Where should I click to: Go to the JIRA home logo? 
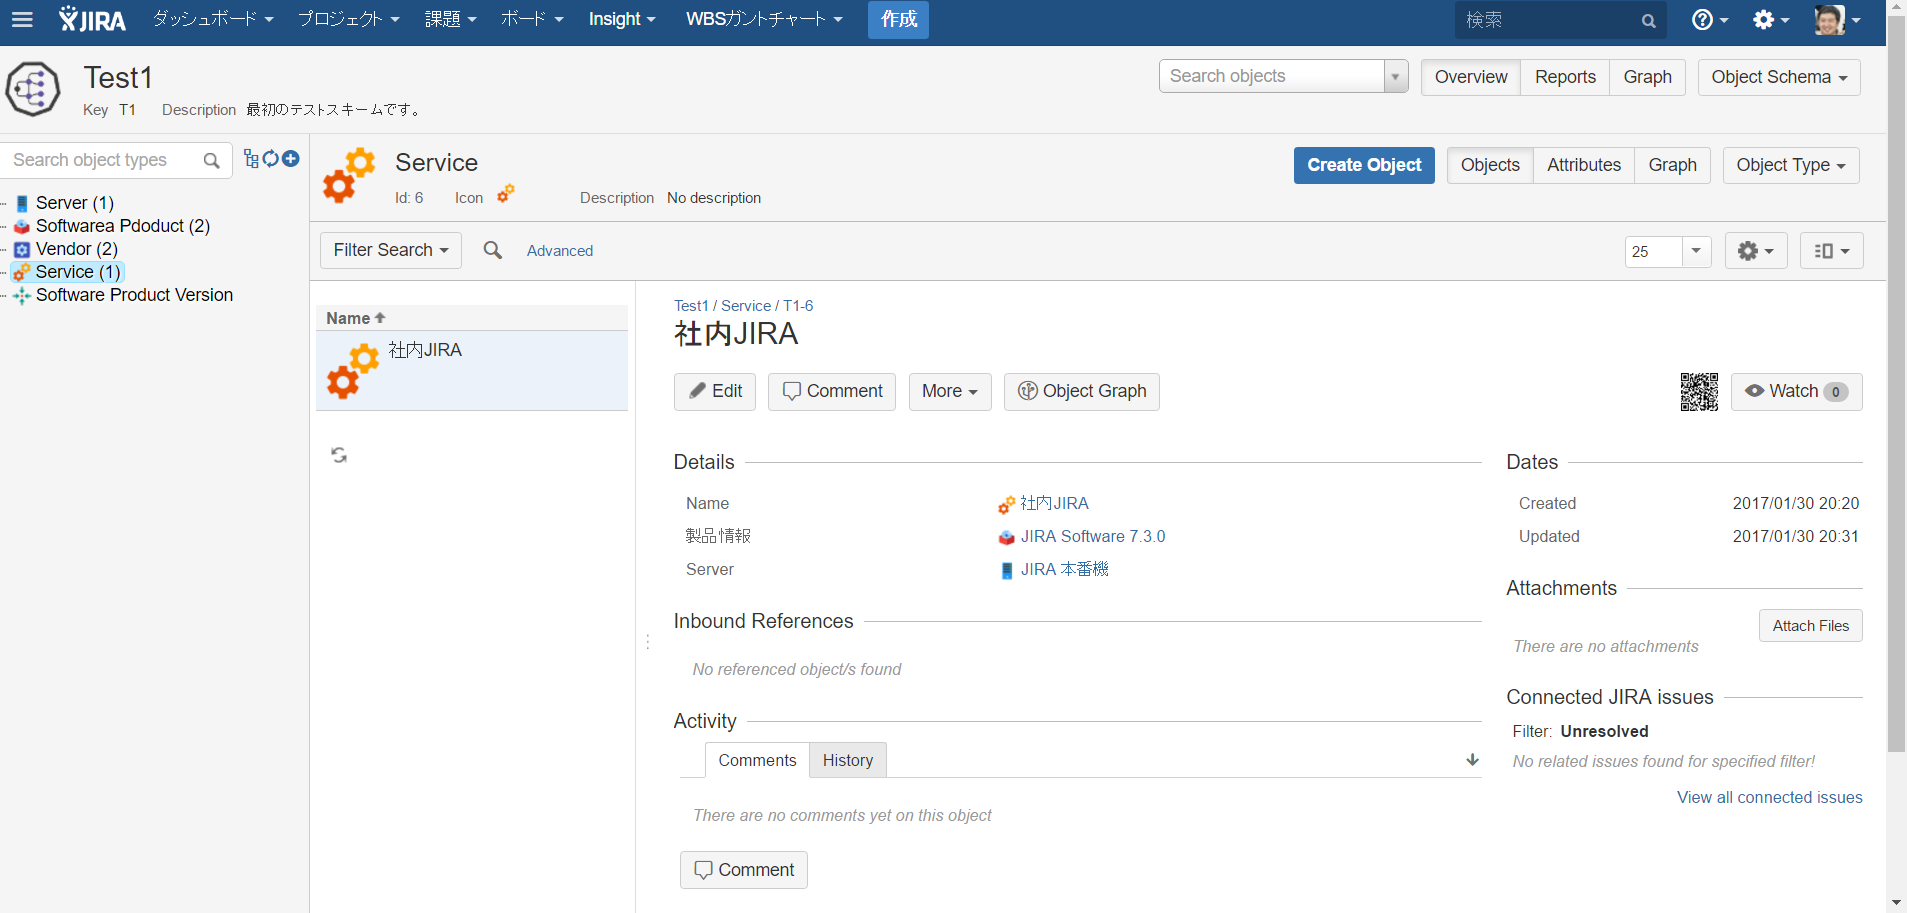[x=92, y=19]
